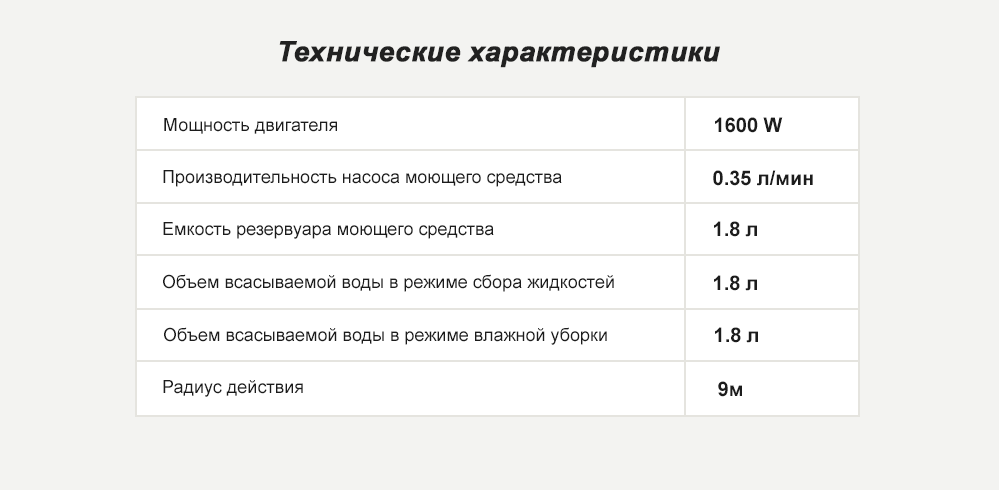
Task: Select the word "Производительность" in the table
Action: click(x=248, y=178)
